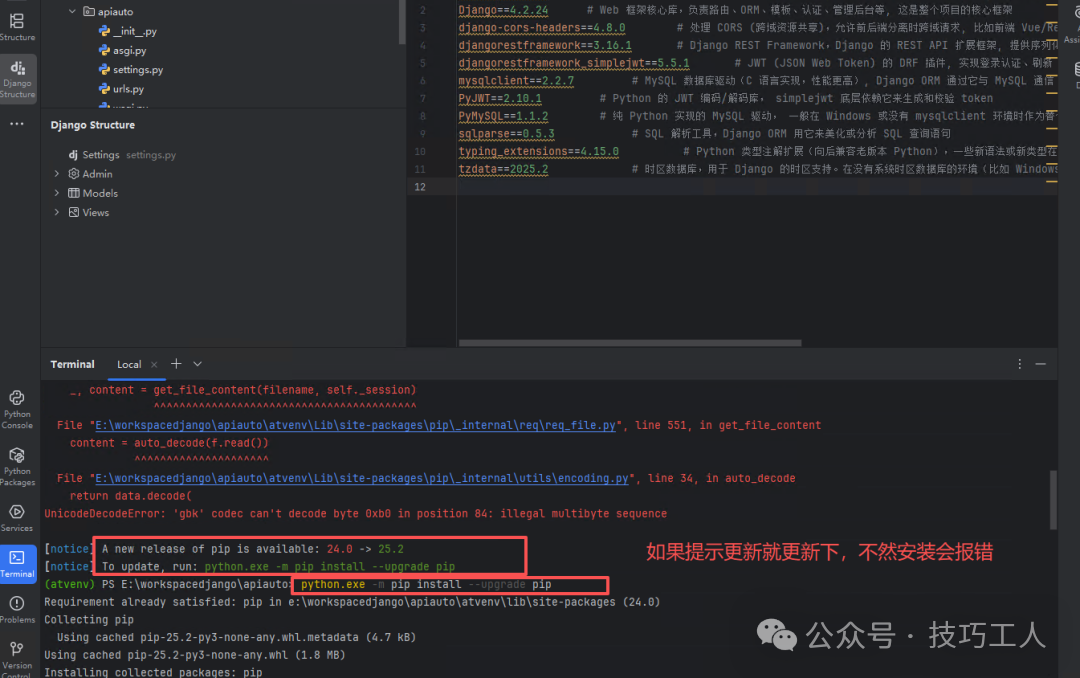
Task: Click the Django==4.2.24 requirement line
Action: [x=503, y=10]
